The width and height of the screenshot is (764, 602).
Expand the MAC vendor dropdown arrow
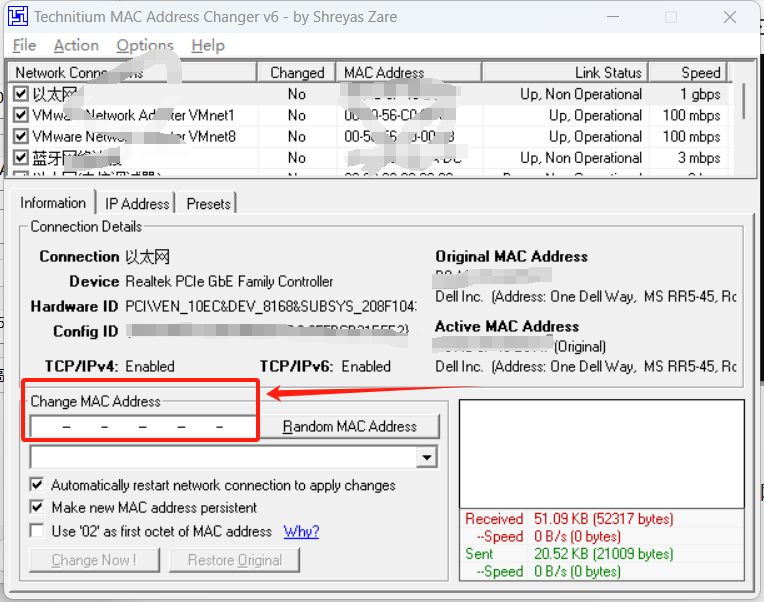click(x=427, y=457)
